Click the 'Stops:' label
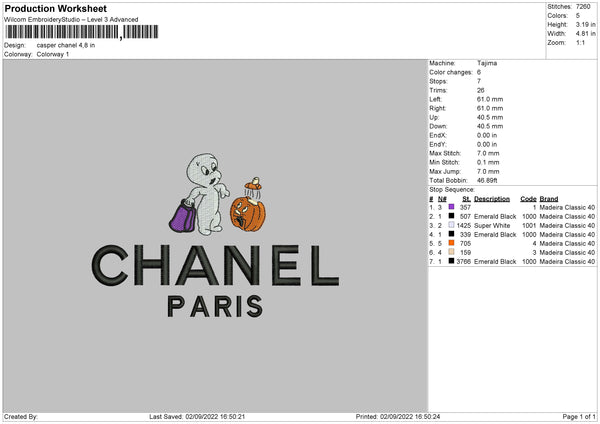 [438, 81]
